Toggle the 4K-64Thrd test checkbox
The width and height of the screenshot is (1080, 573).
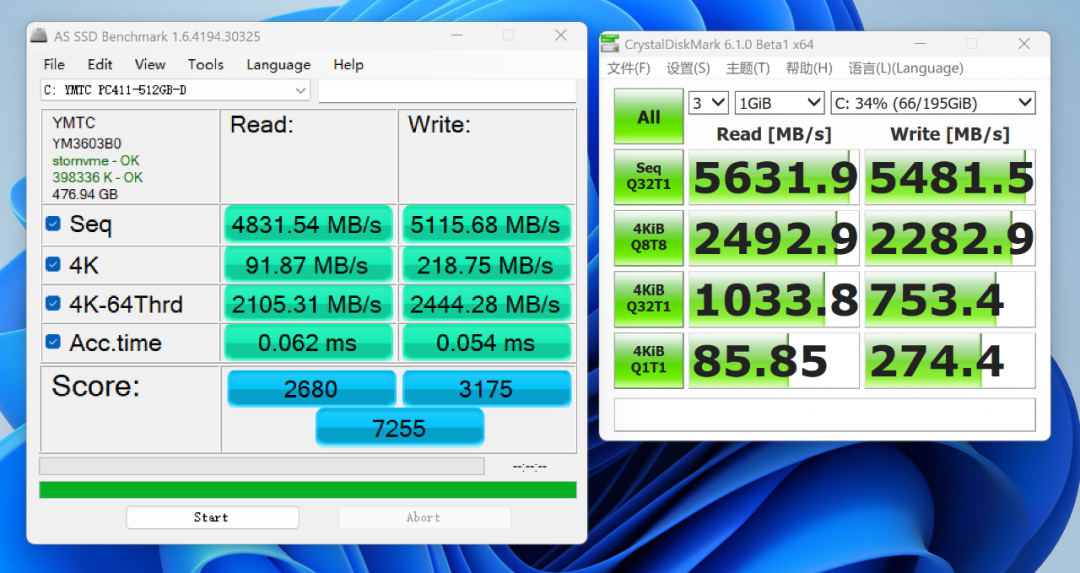[53, 303]
